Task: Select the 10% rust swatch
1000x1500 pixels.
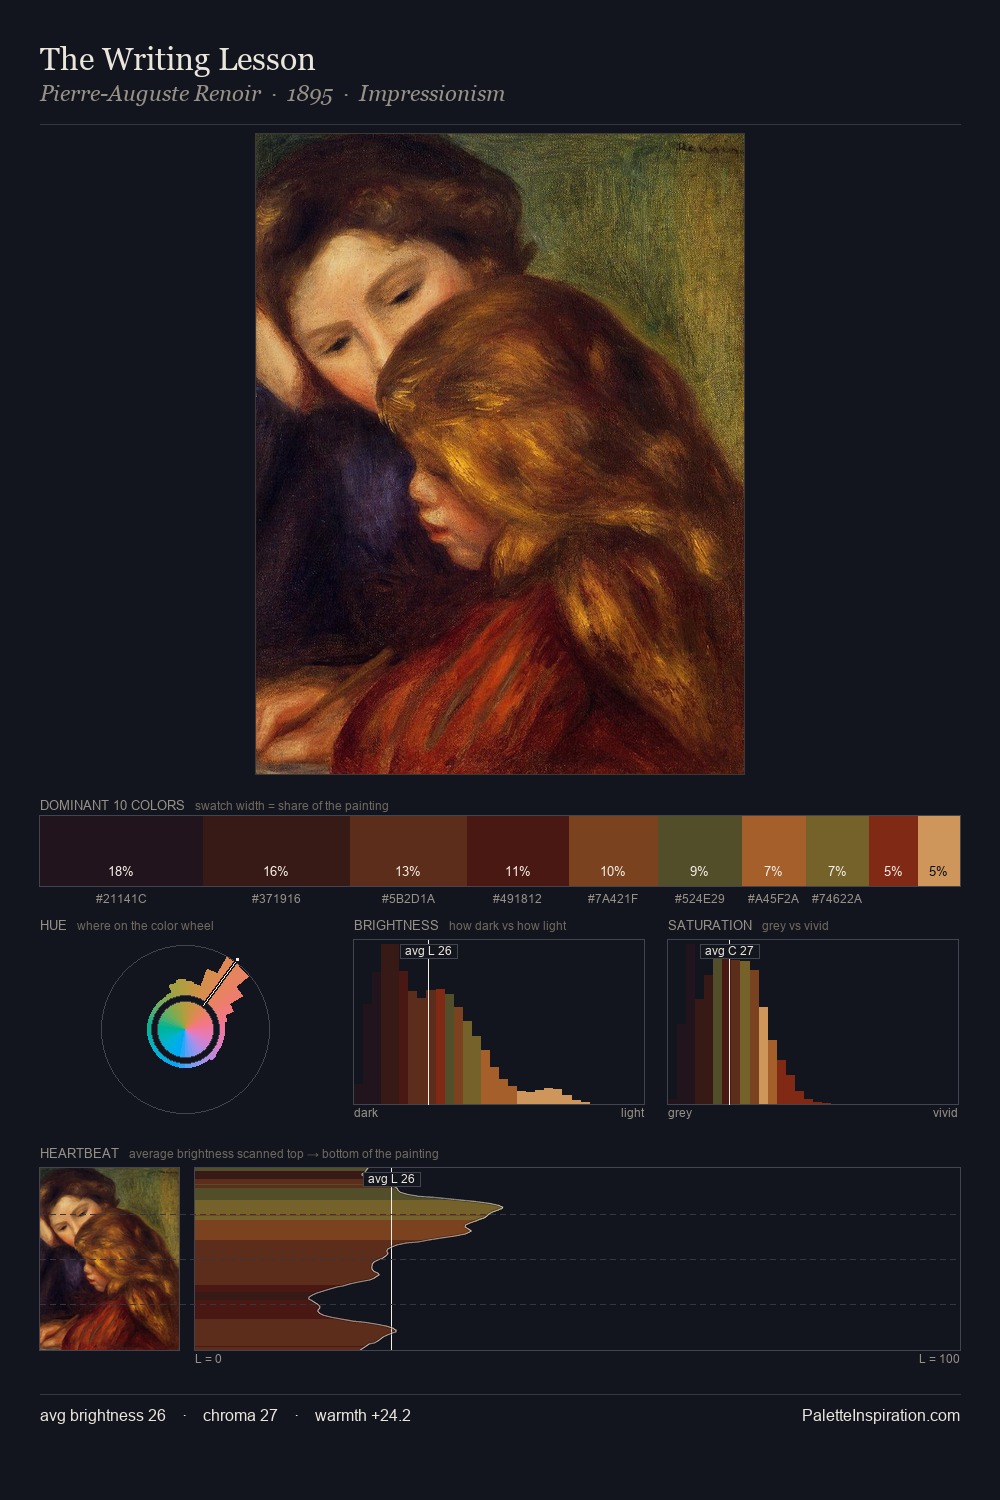Action: click(613, 851)
